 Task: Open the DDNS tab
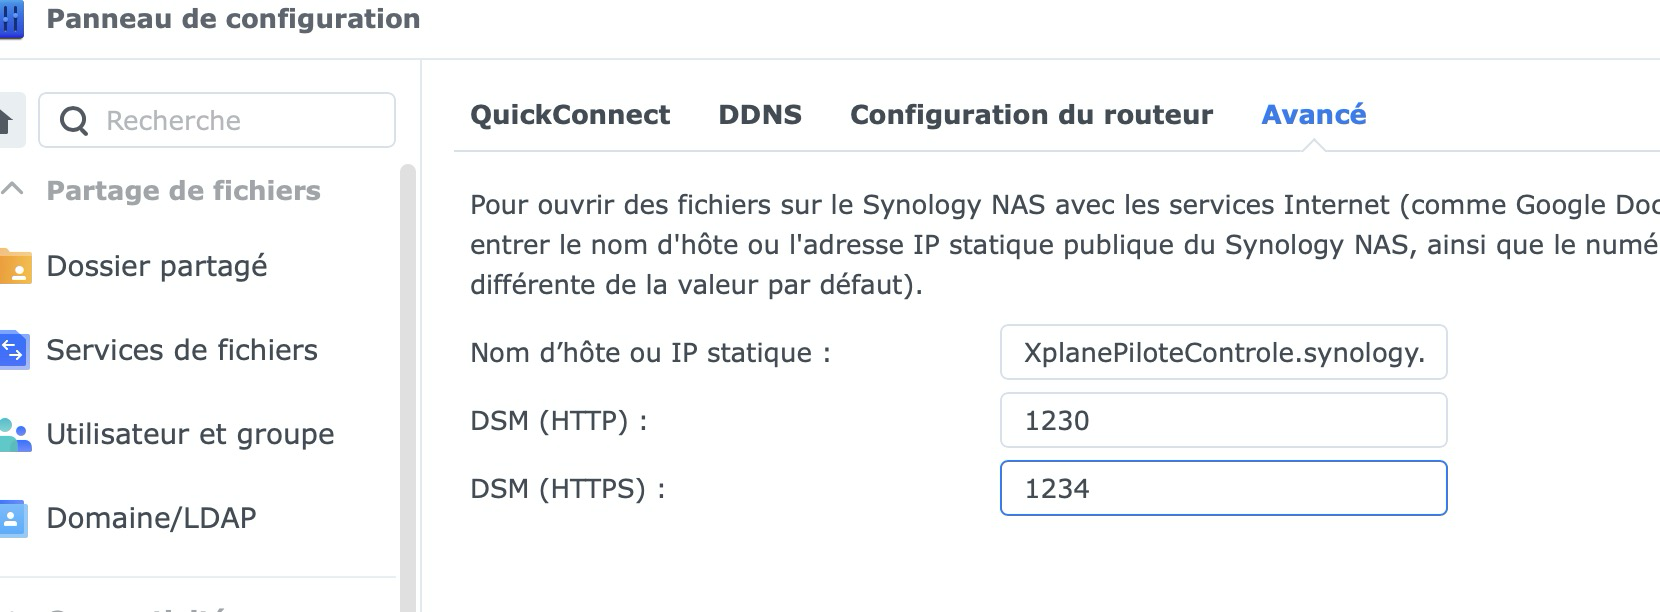pos(760,115)
